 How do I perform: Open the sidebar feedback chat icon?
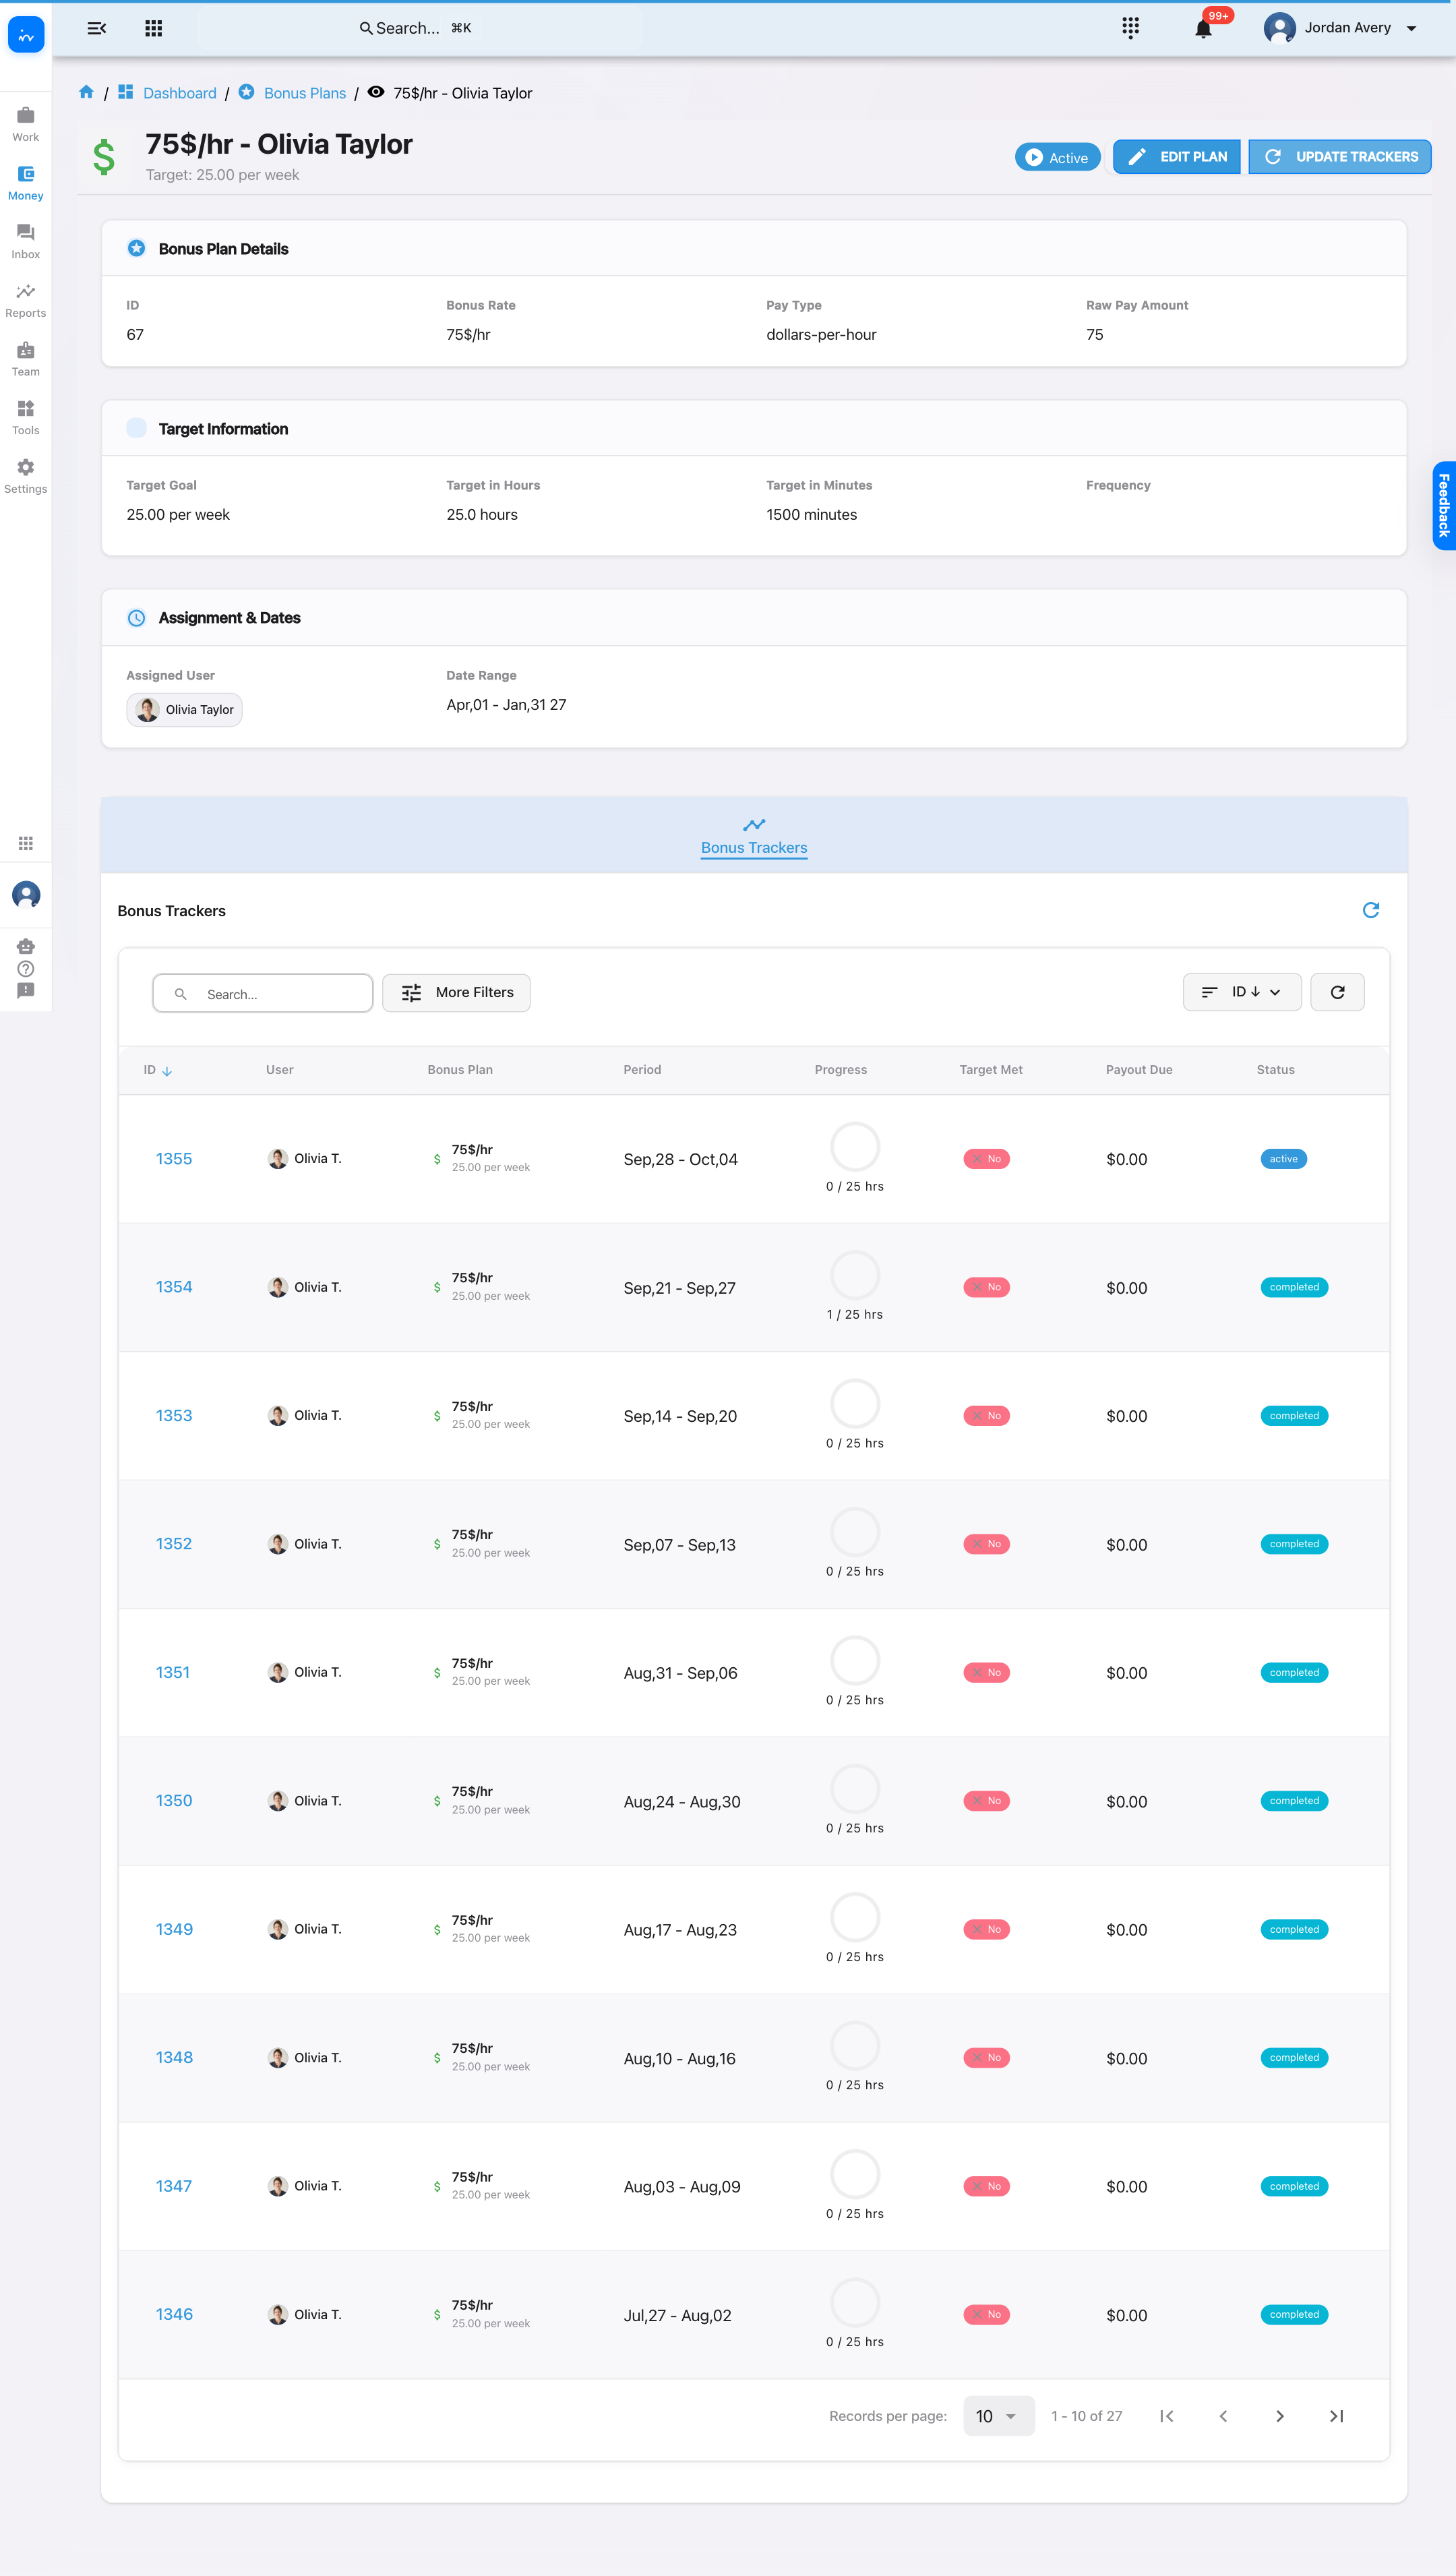click(x=26, y=991)
